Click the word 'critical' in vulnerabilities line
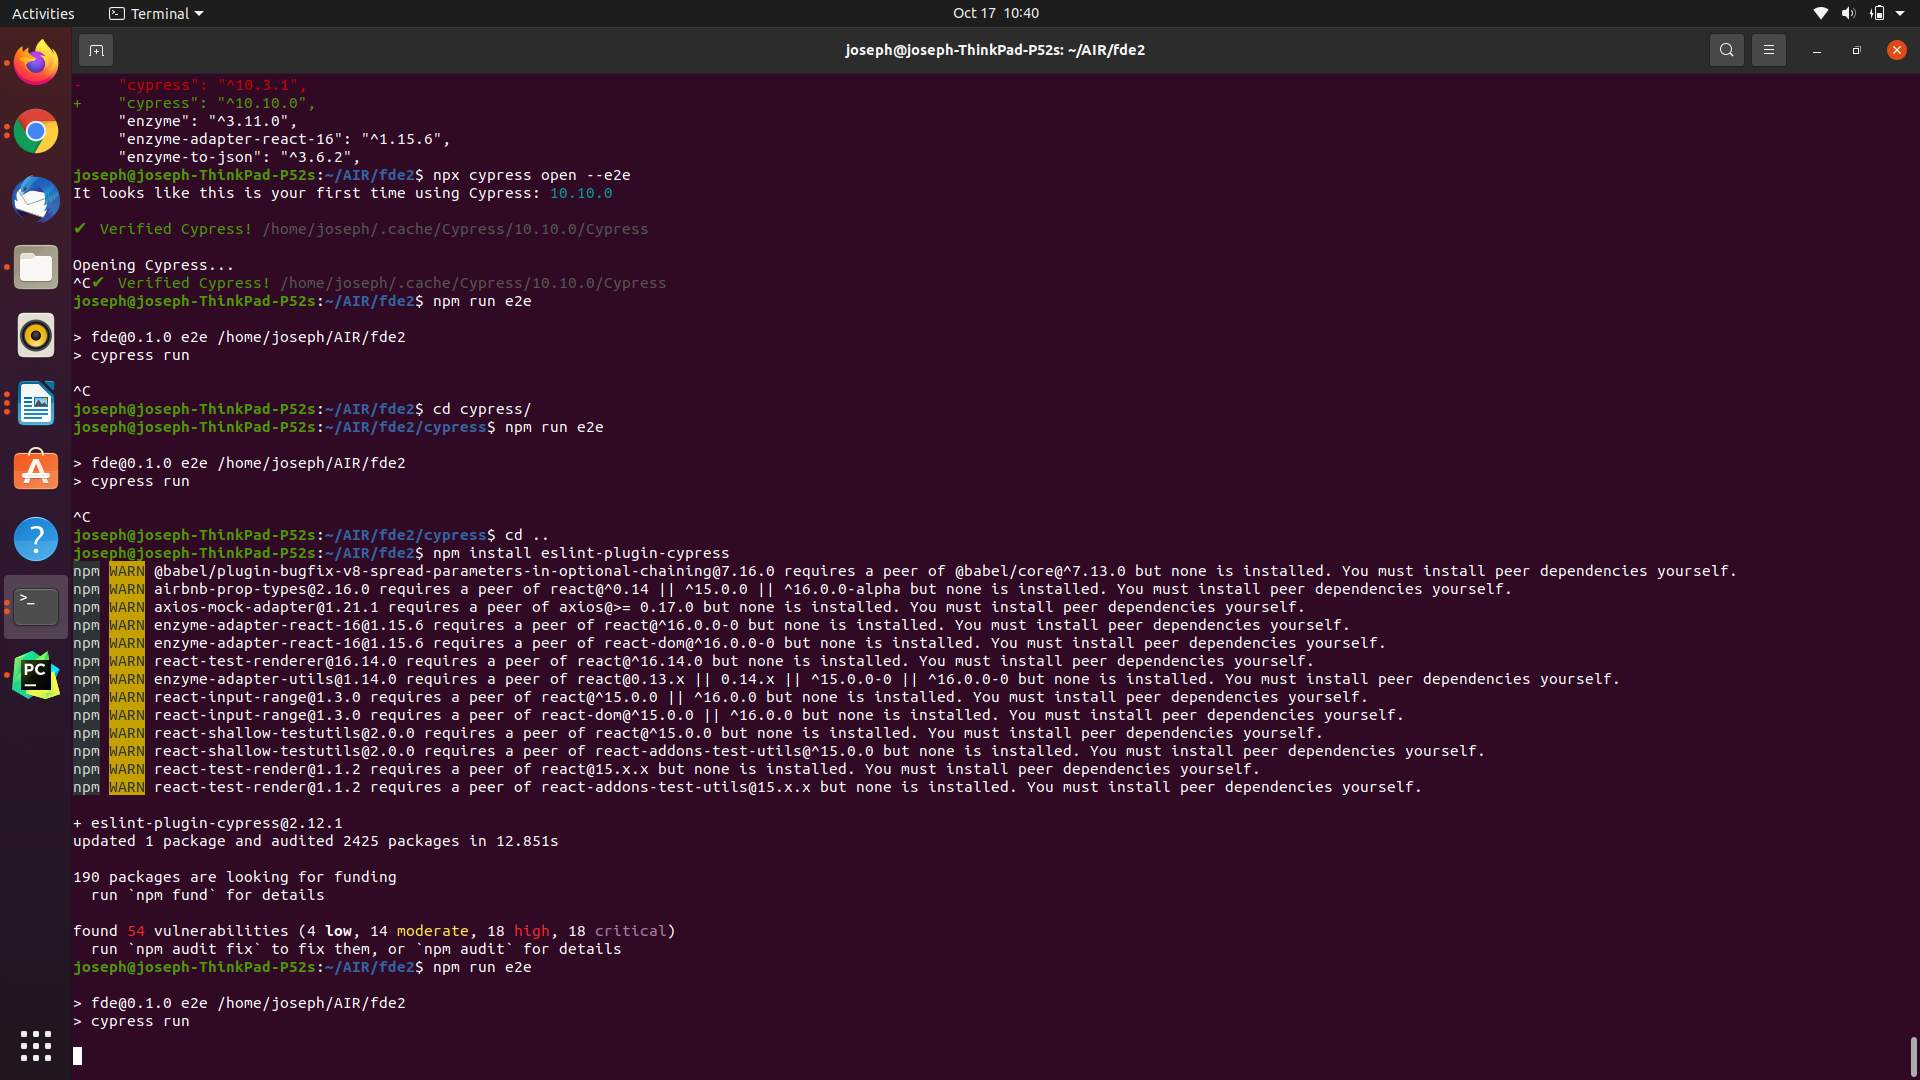 [630, 931]
